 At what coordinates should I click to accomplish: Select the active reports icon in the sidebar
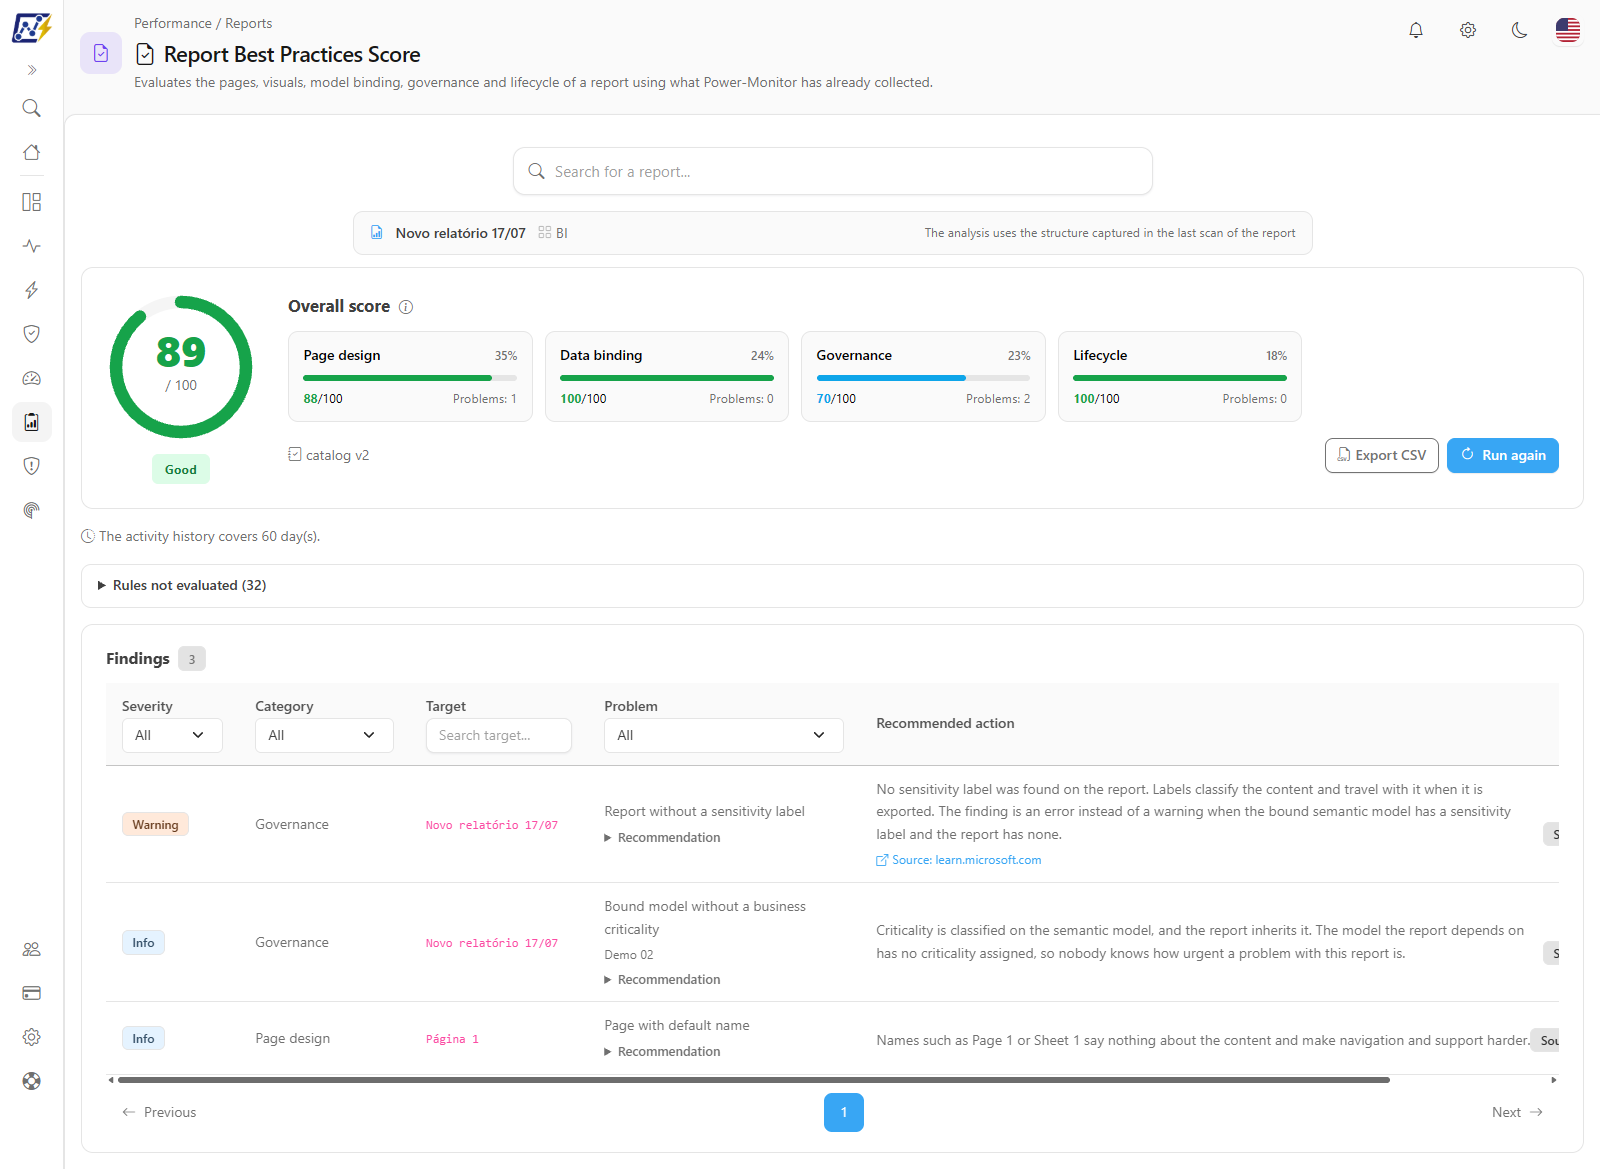(32, 422)
